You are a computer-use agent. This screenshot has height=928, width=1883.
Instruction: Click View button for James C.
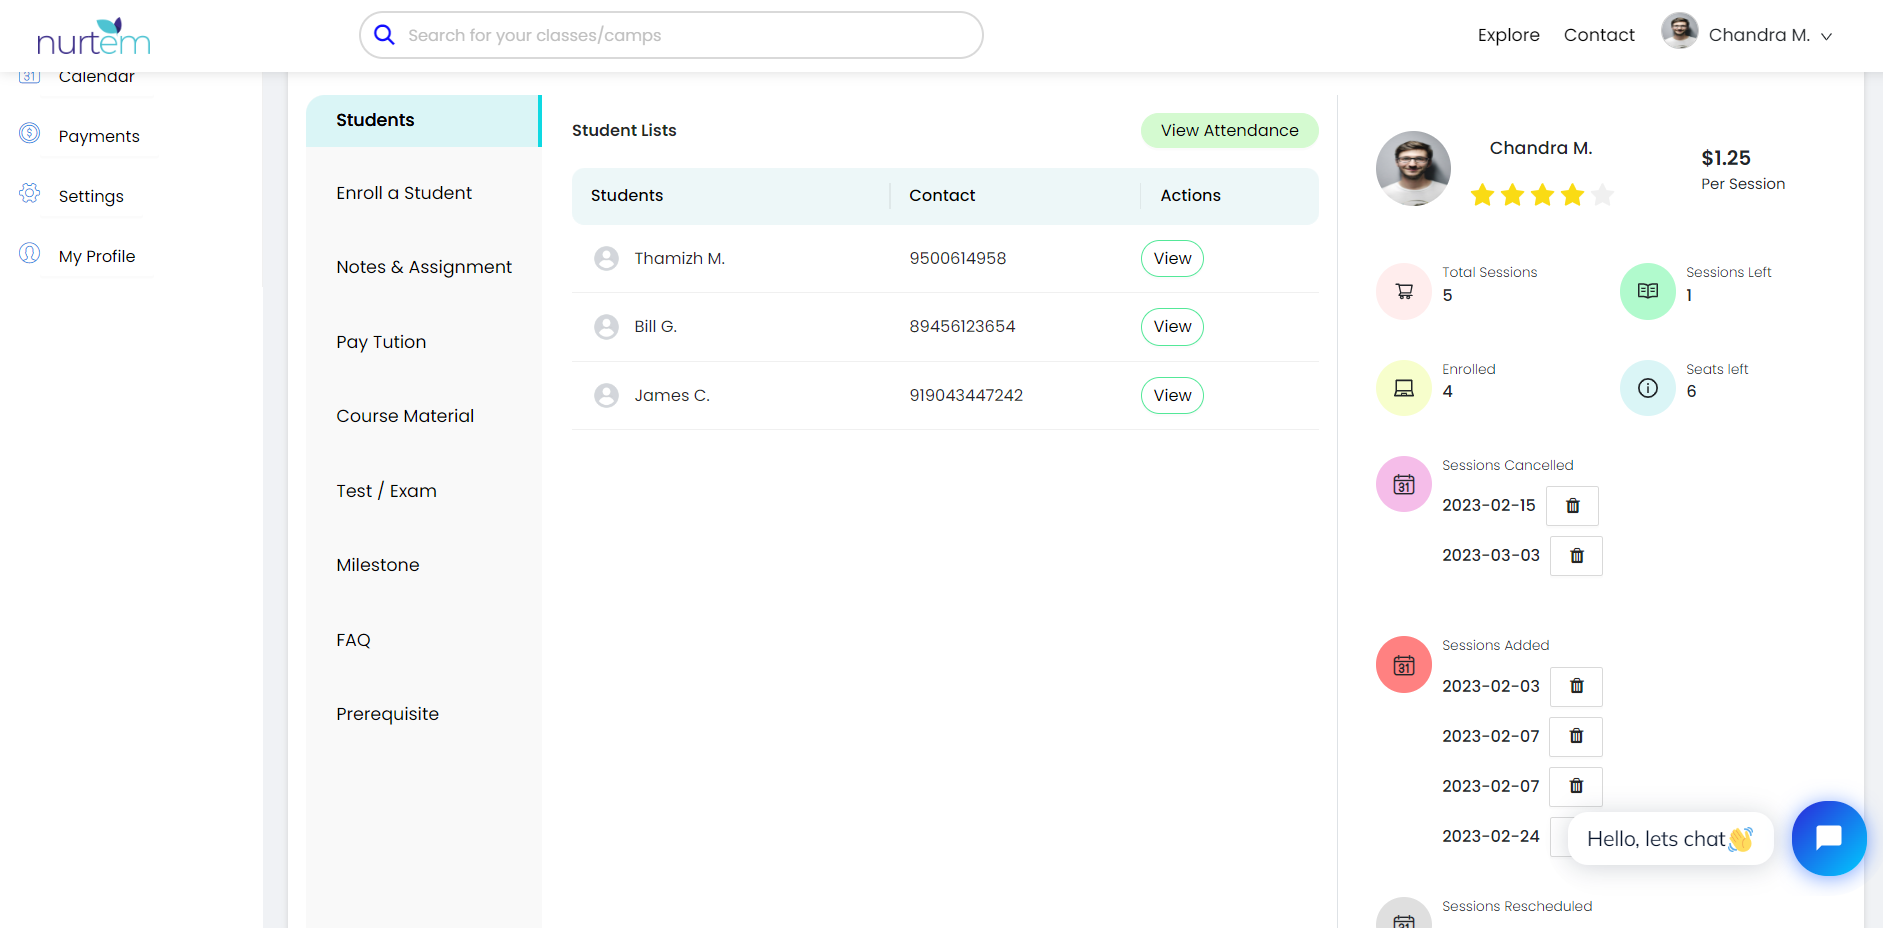tap(1172, 395)
